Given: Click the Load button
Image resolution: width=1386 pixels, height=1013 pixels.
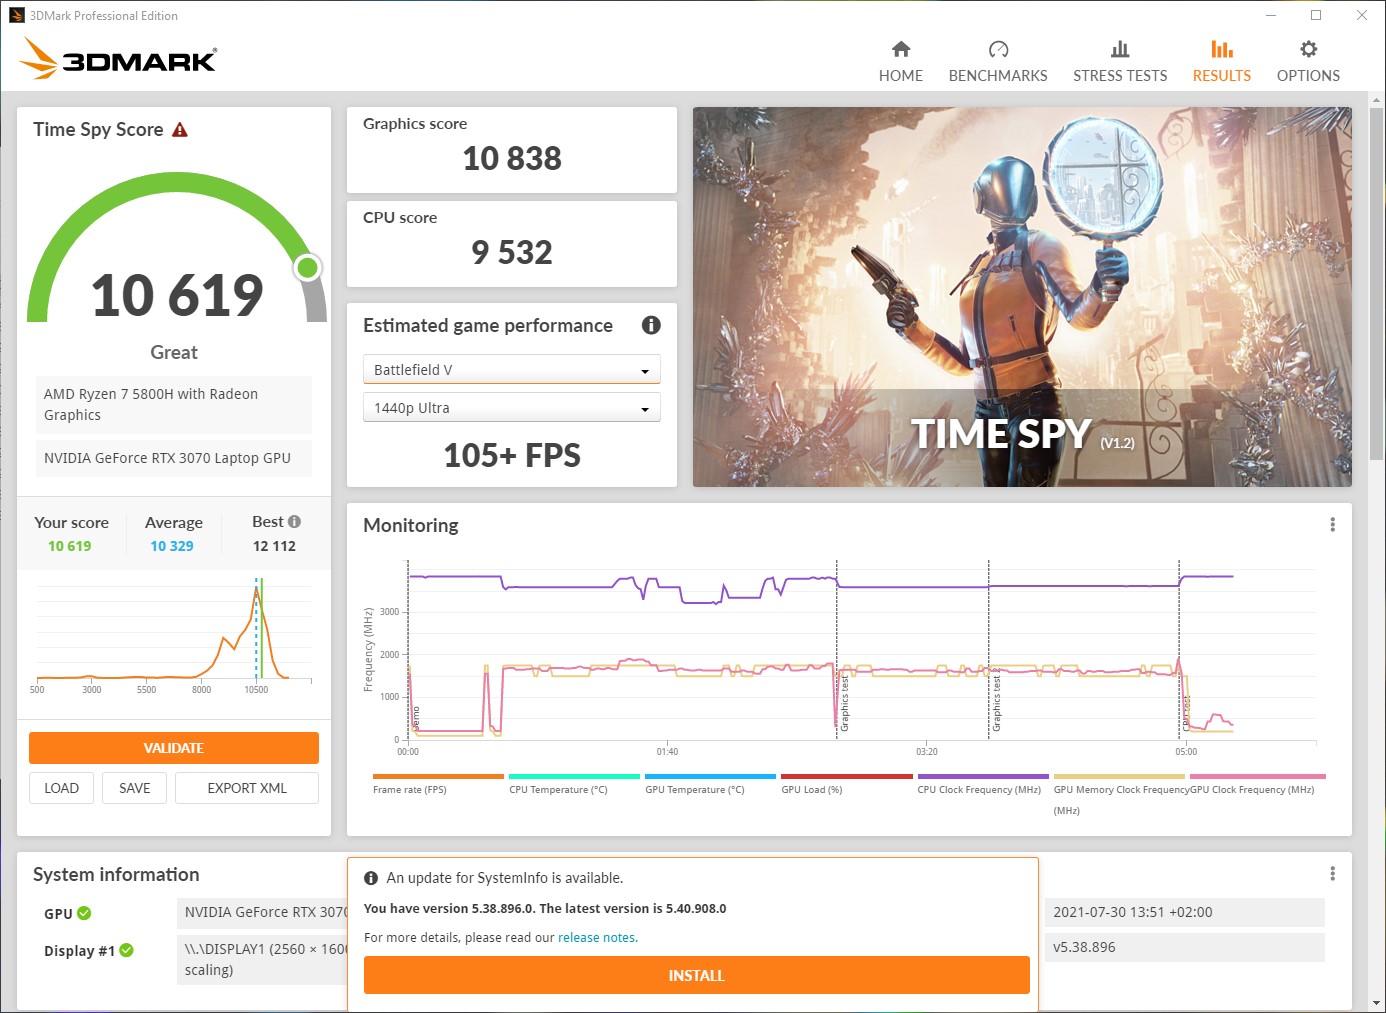Looking at the screenshot, I should click(x=61, y=788).
